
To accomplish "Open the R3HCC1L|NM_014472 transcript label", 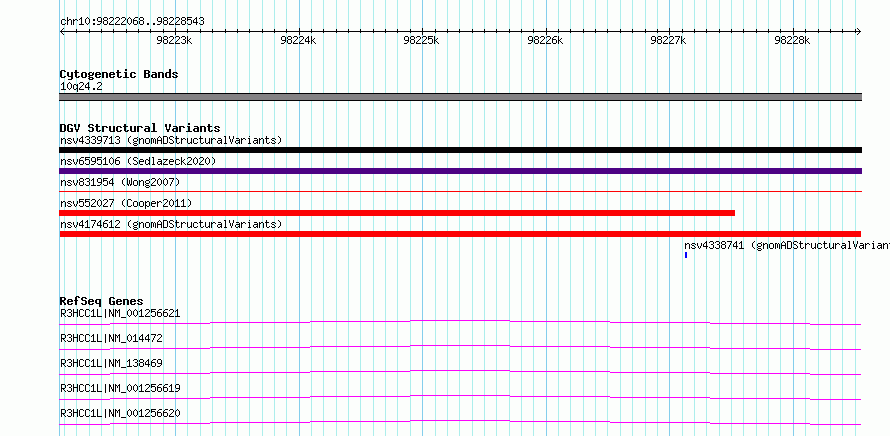I will tap(111, 338).
